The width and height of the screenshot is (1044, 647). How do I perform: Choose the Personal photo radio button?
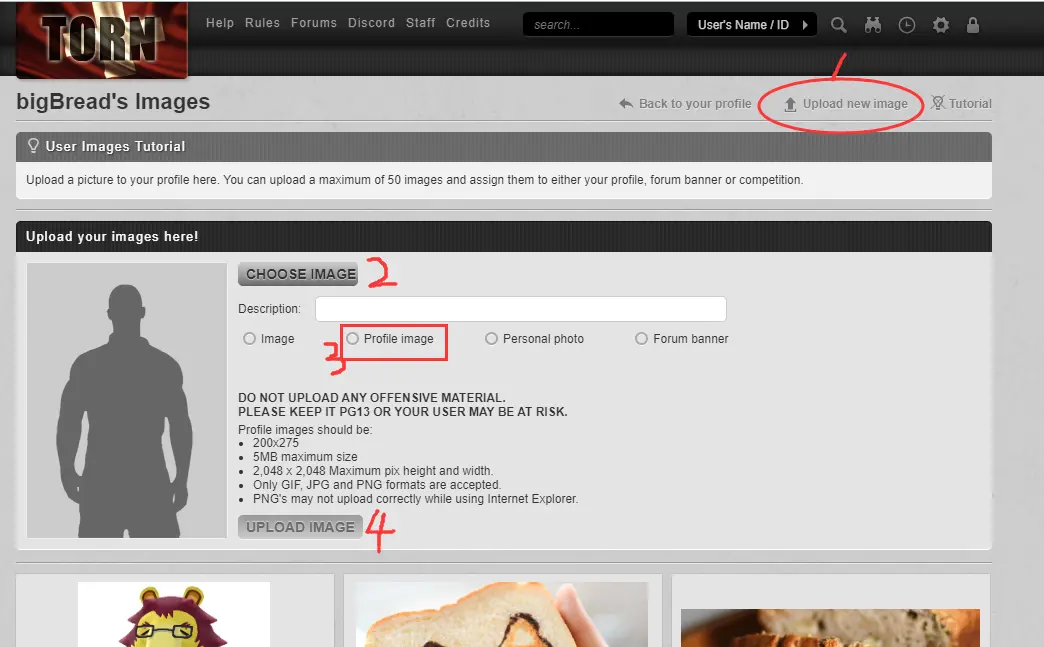pos(491,339)
